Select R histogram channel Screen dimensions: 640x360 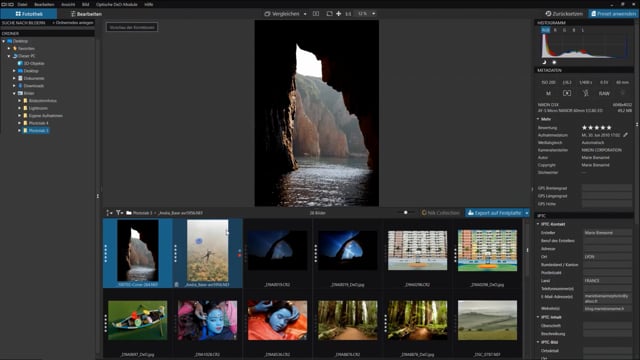coord(555,30)
